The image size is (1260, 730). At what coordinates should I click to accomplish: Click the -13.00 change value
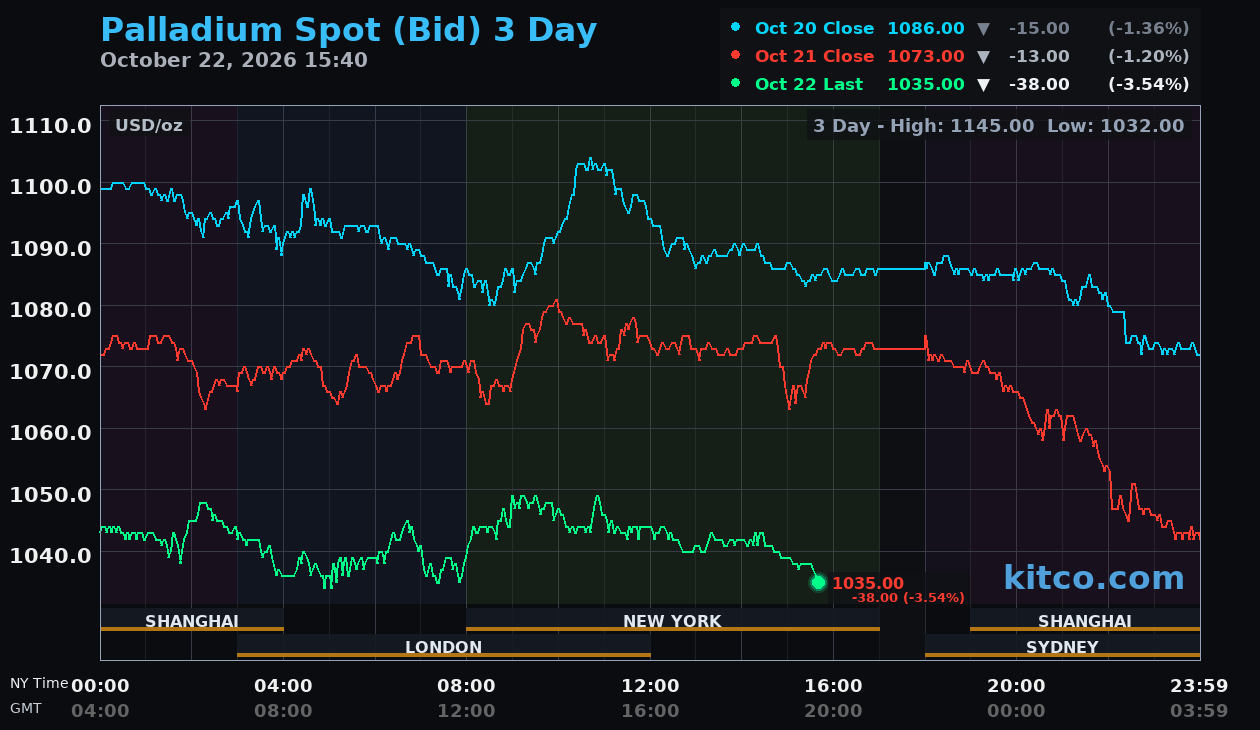(x=1039, y=56)
